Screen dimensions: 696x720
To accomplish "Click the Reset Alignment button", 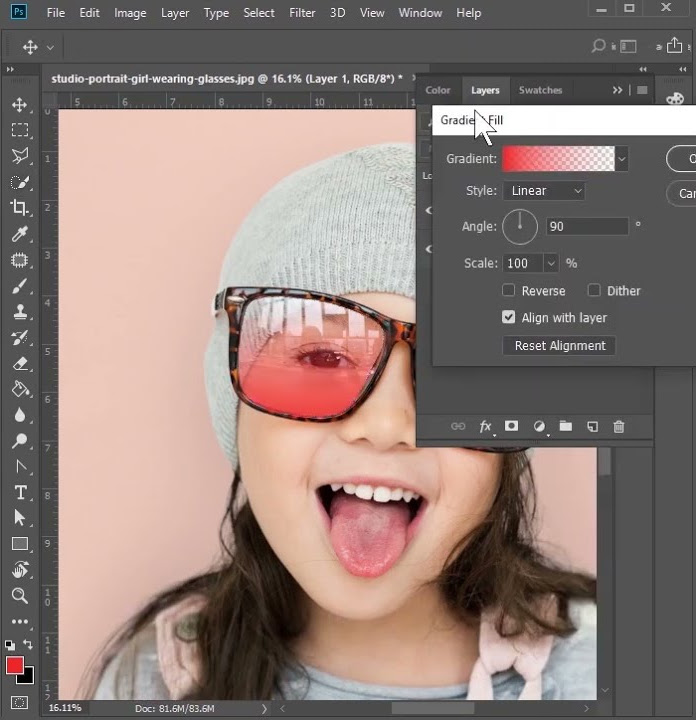I will pyautogui.click(x=559, y=345).
